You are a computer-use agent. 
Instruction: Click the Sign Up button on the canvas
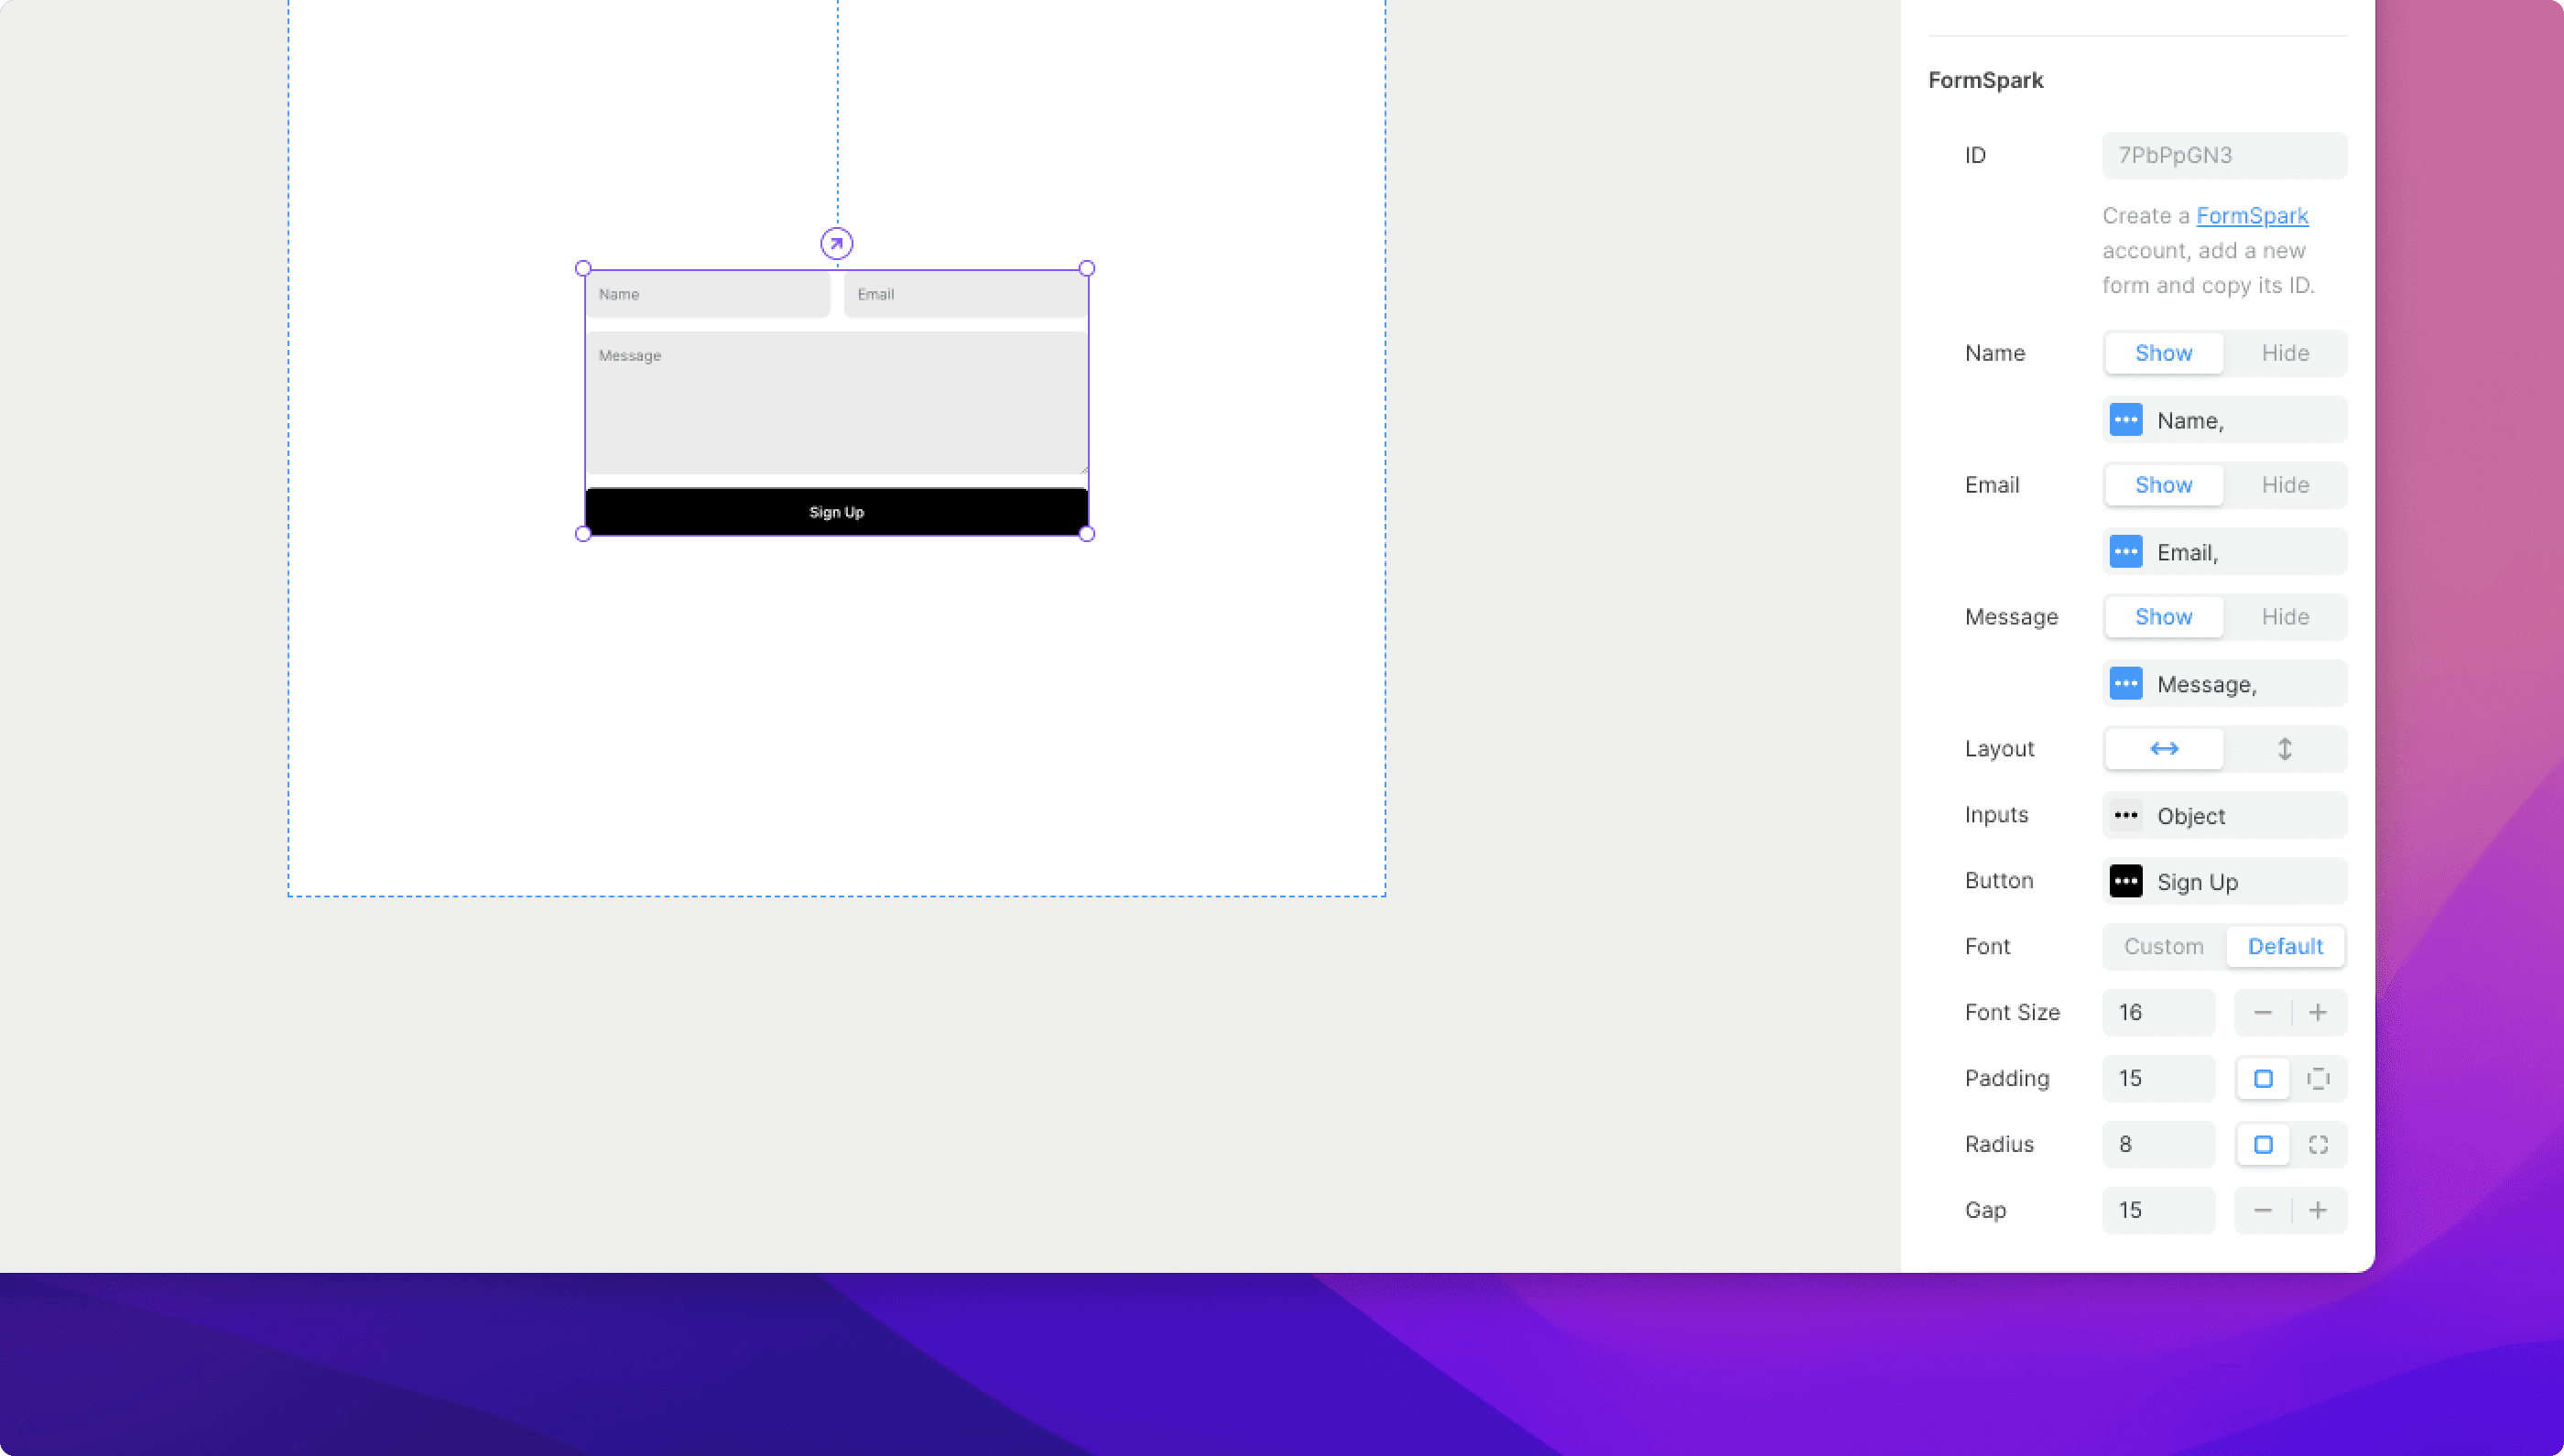point(836,511)
